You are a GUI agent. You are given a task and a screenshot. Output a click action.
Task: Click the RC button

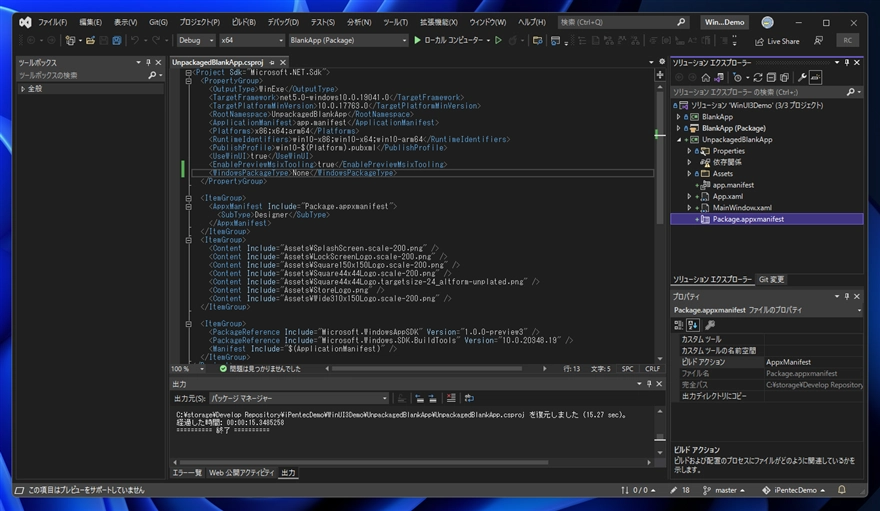tap(847, 40)
